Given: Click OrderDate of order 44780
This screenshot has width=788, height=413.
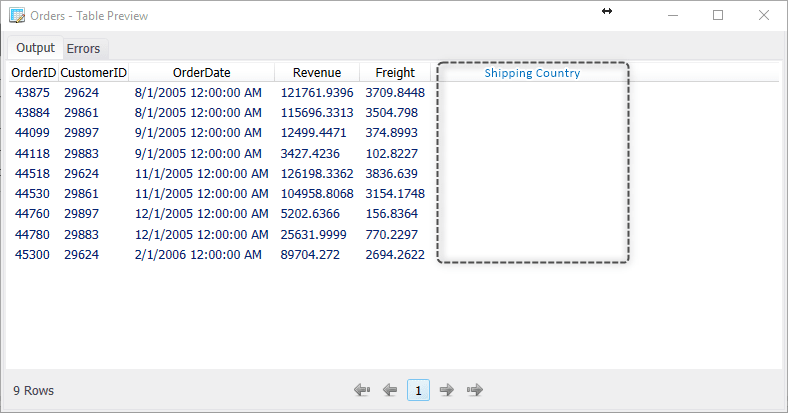Looking at the screenshot, I should [202, 235].
